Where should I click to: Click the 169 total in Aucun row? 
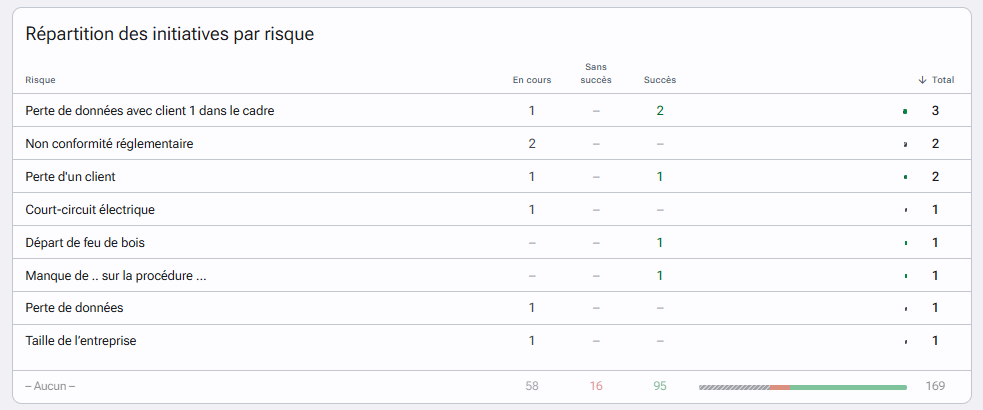935,386
